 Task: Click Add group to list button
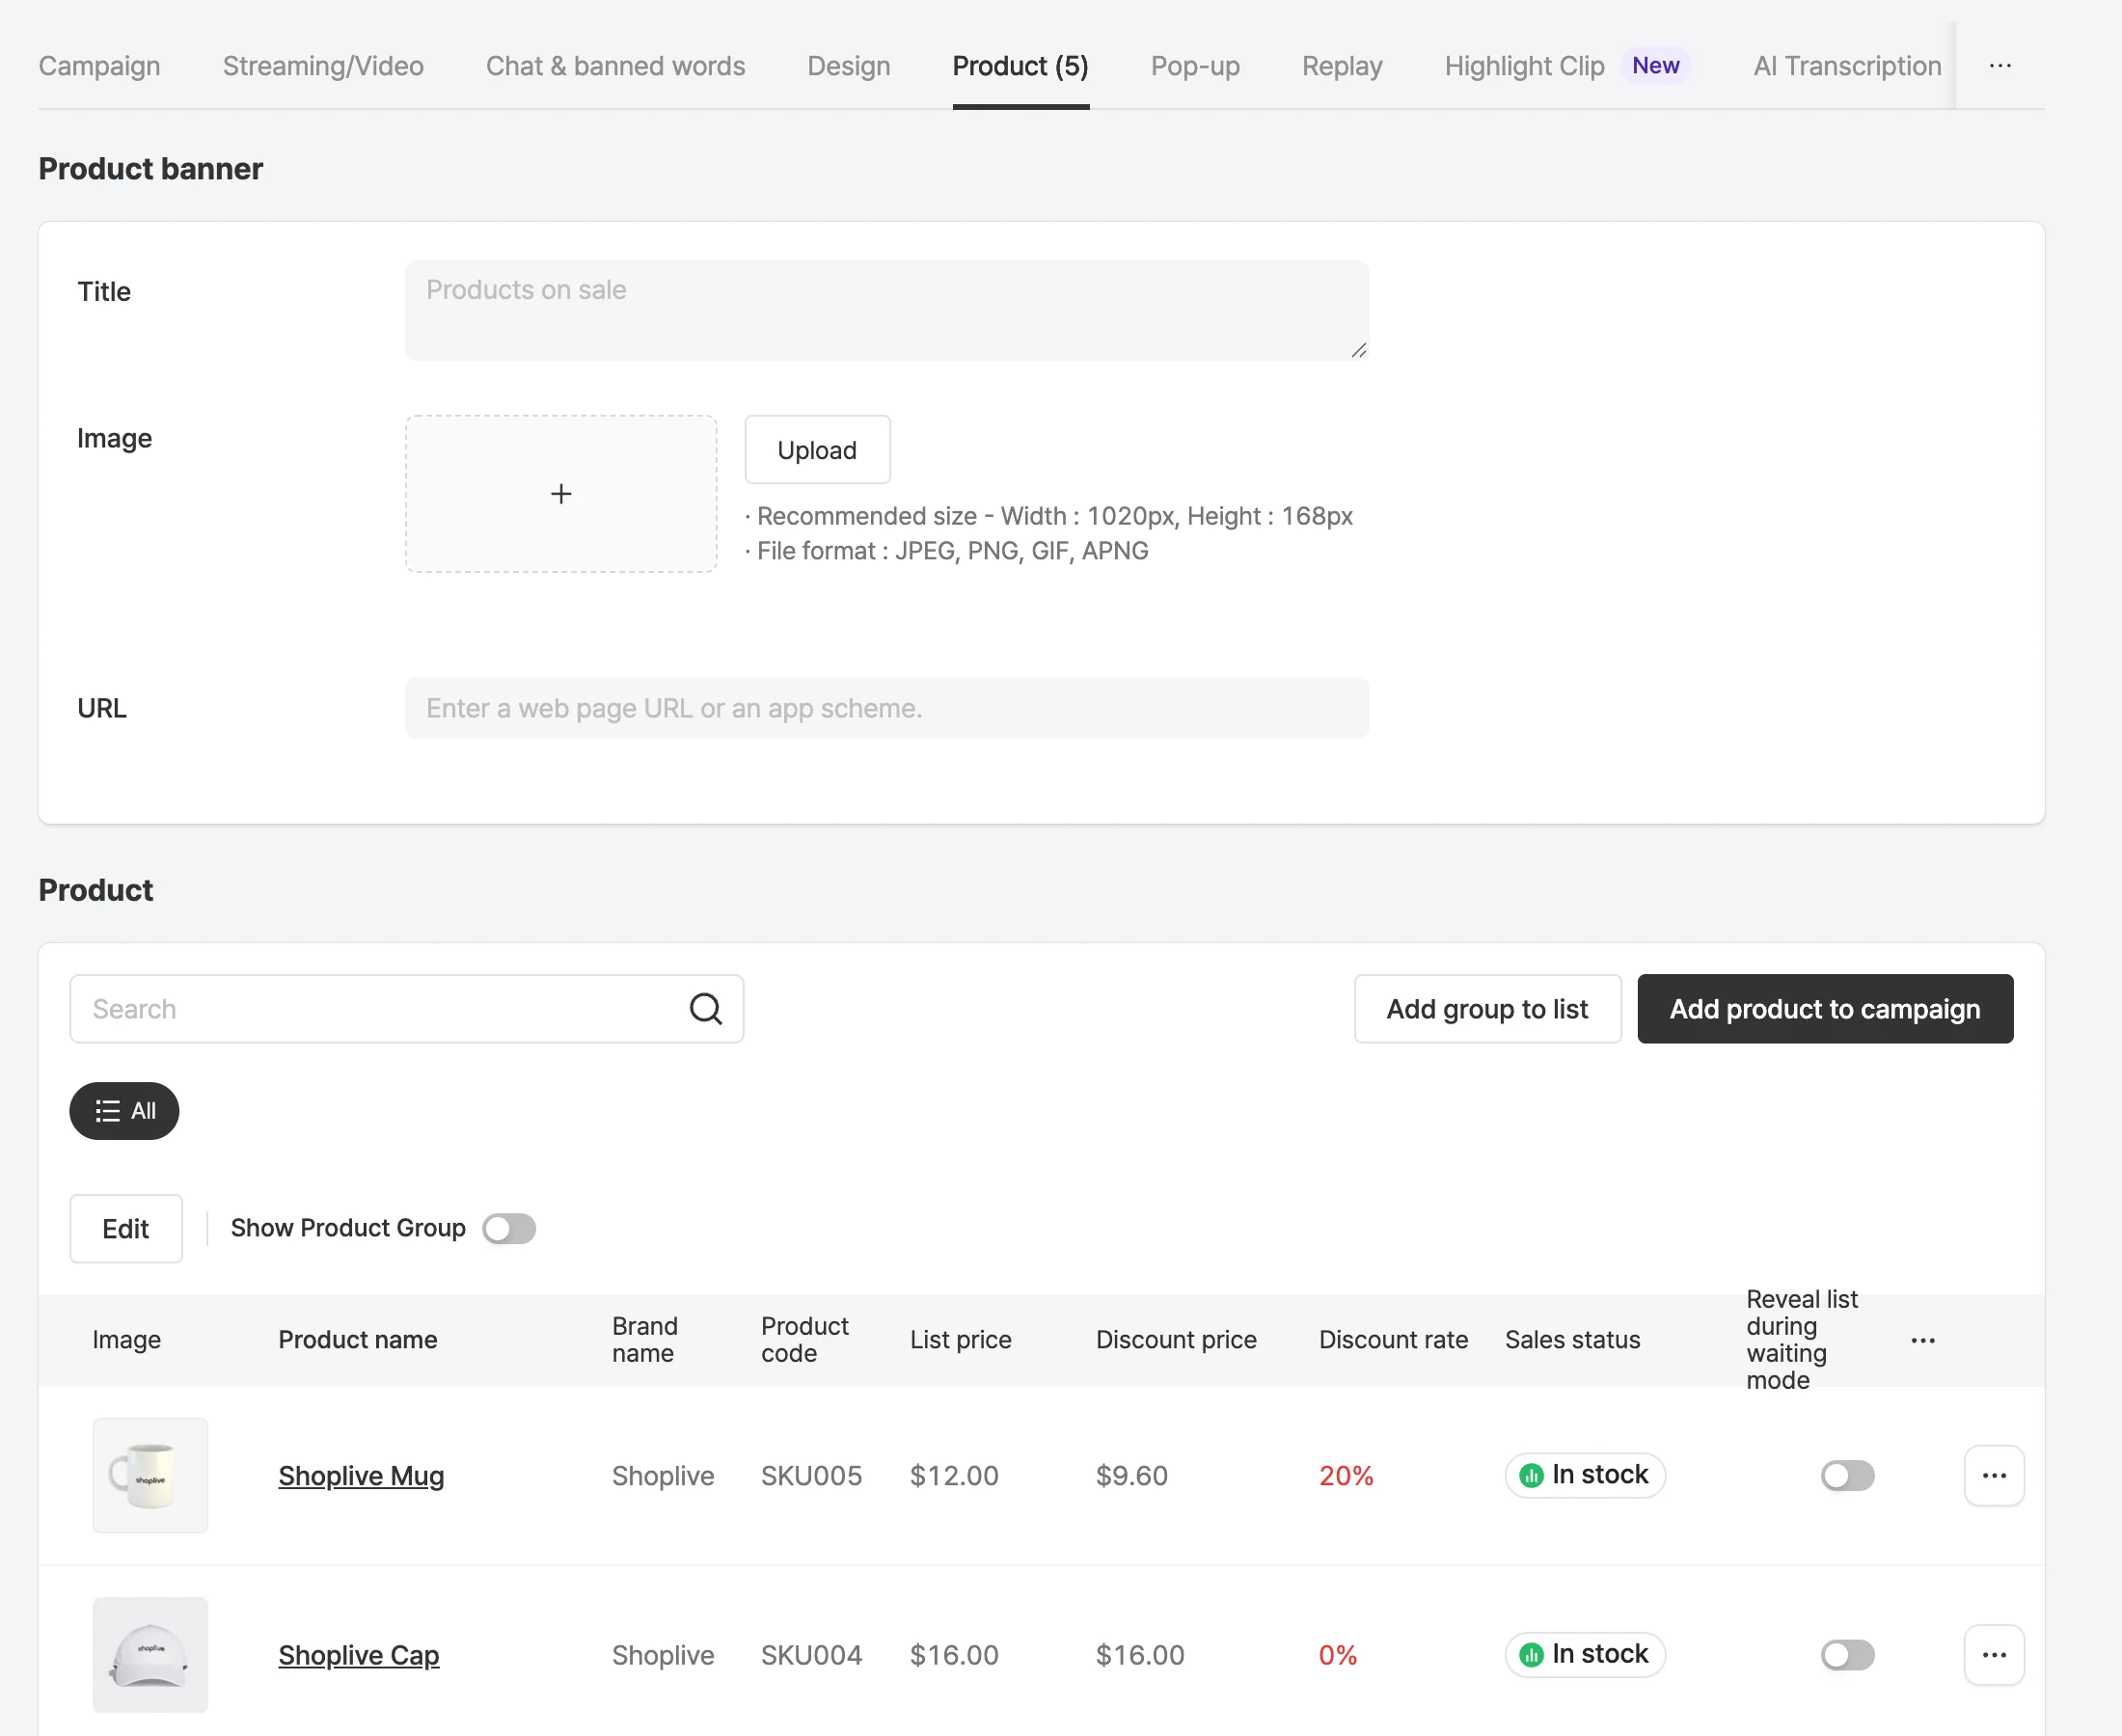tap(1487, 1008)
